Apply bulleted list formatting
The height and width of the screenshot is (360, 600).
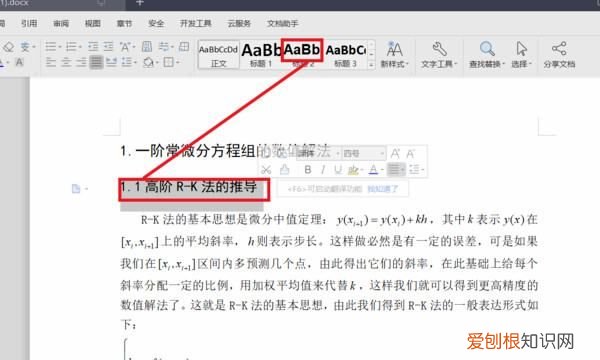(51, 47)
